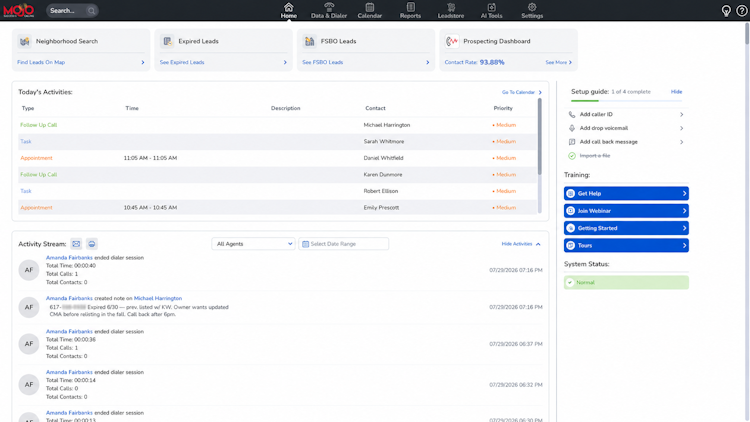
Task: Select the Follow Up Call for Michael Harrington
Action: 277,125
